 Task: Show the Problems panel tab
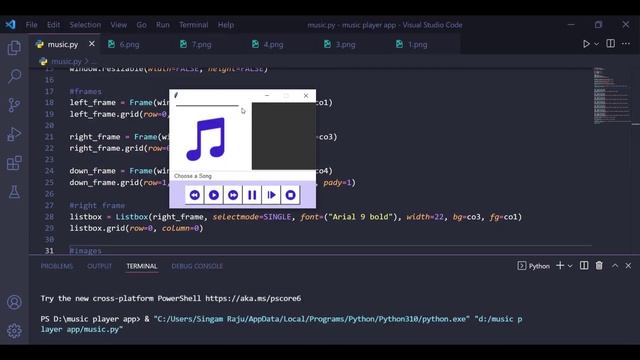pyautogui.click(x=57, y=266)
